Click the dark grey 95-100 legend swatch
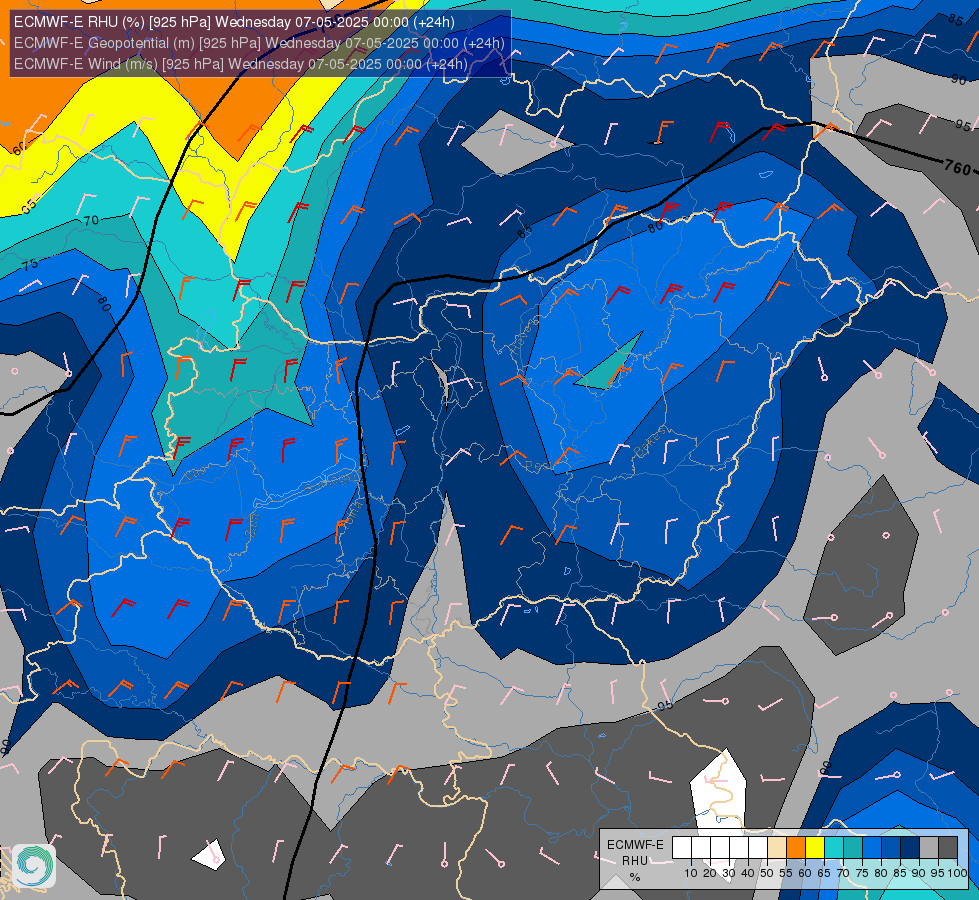 point(948,848)
